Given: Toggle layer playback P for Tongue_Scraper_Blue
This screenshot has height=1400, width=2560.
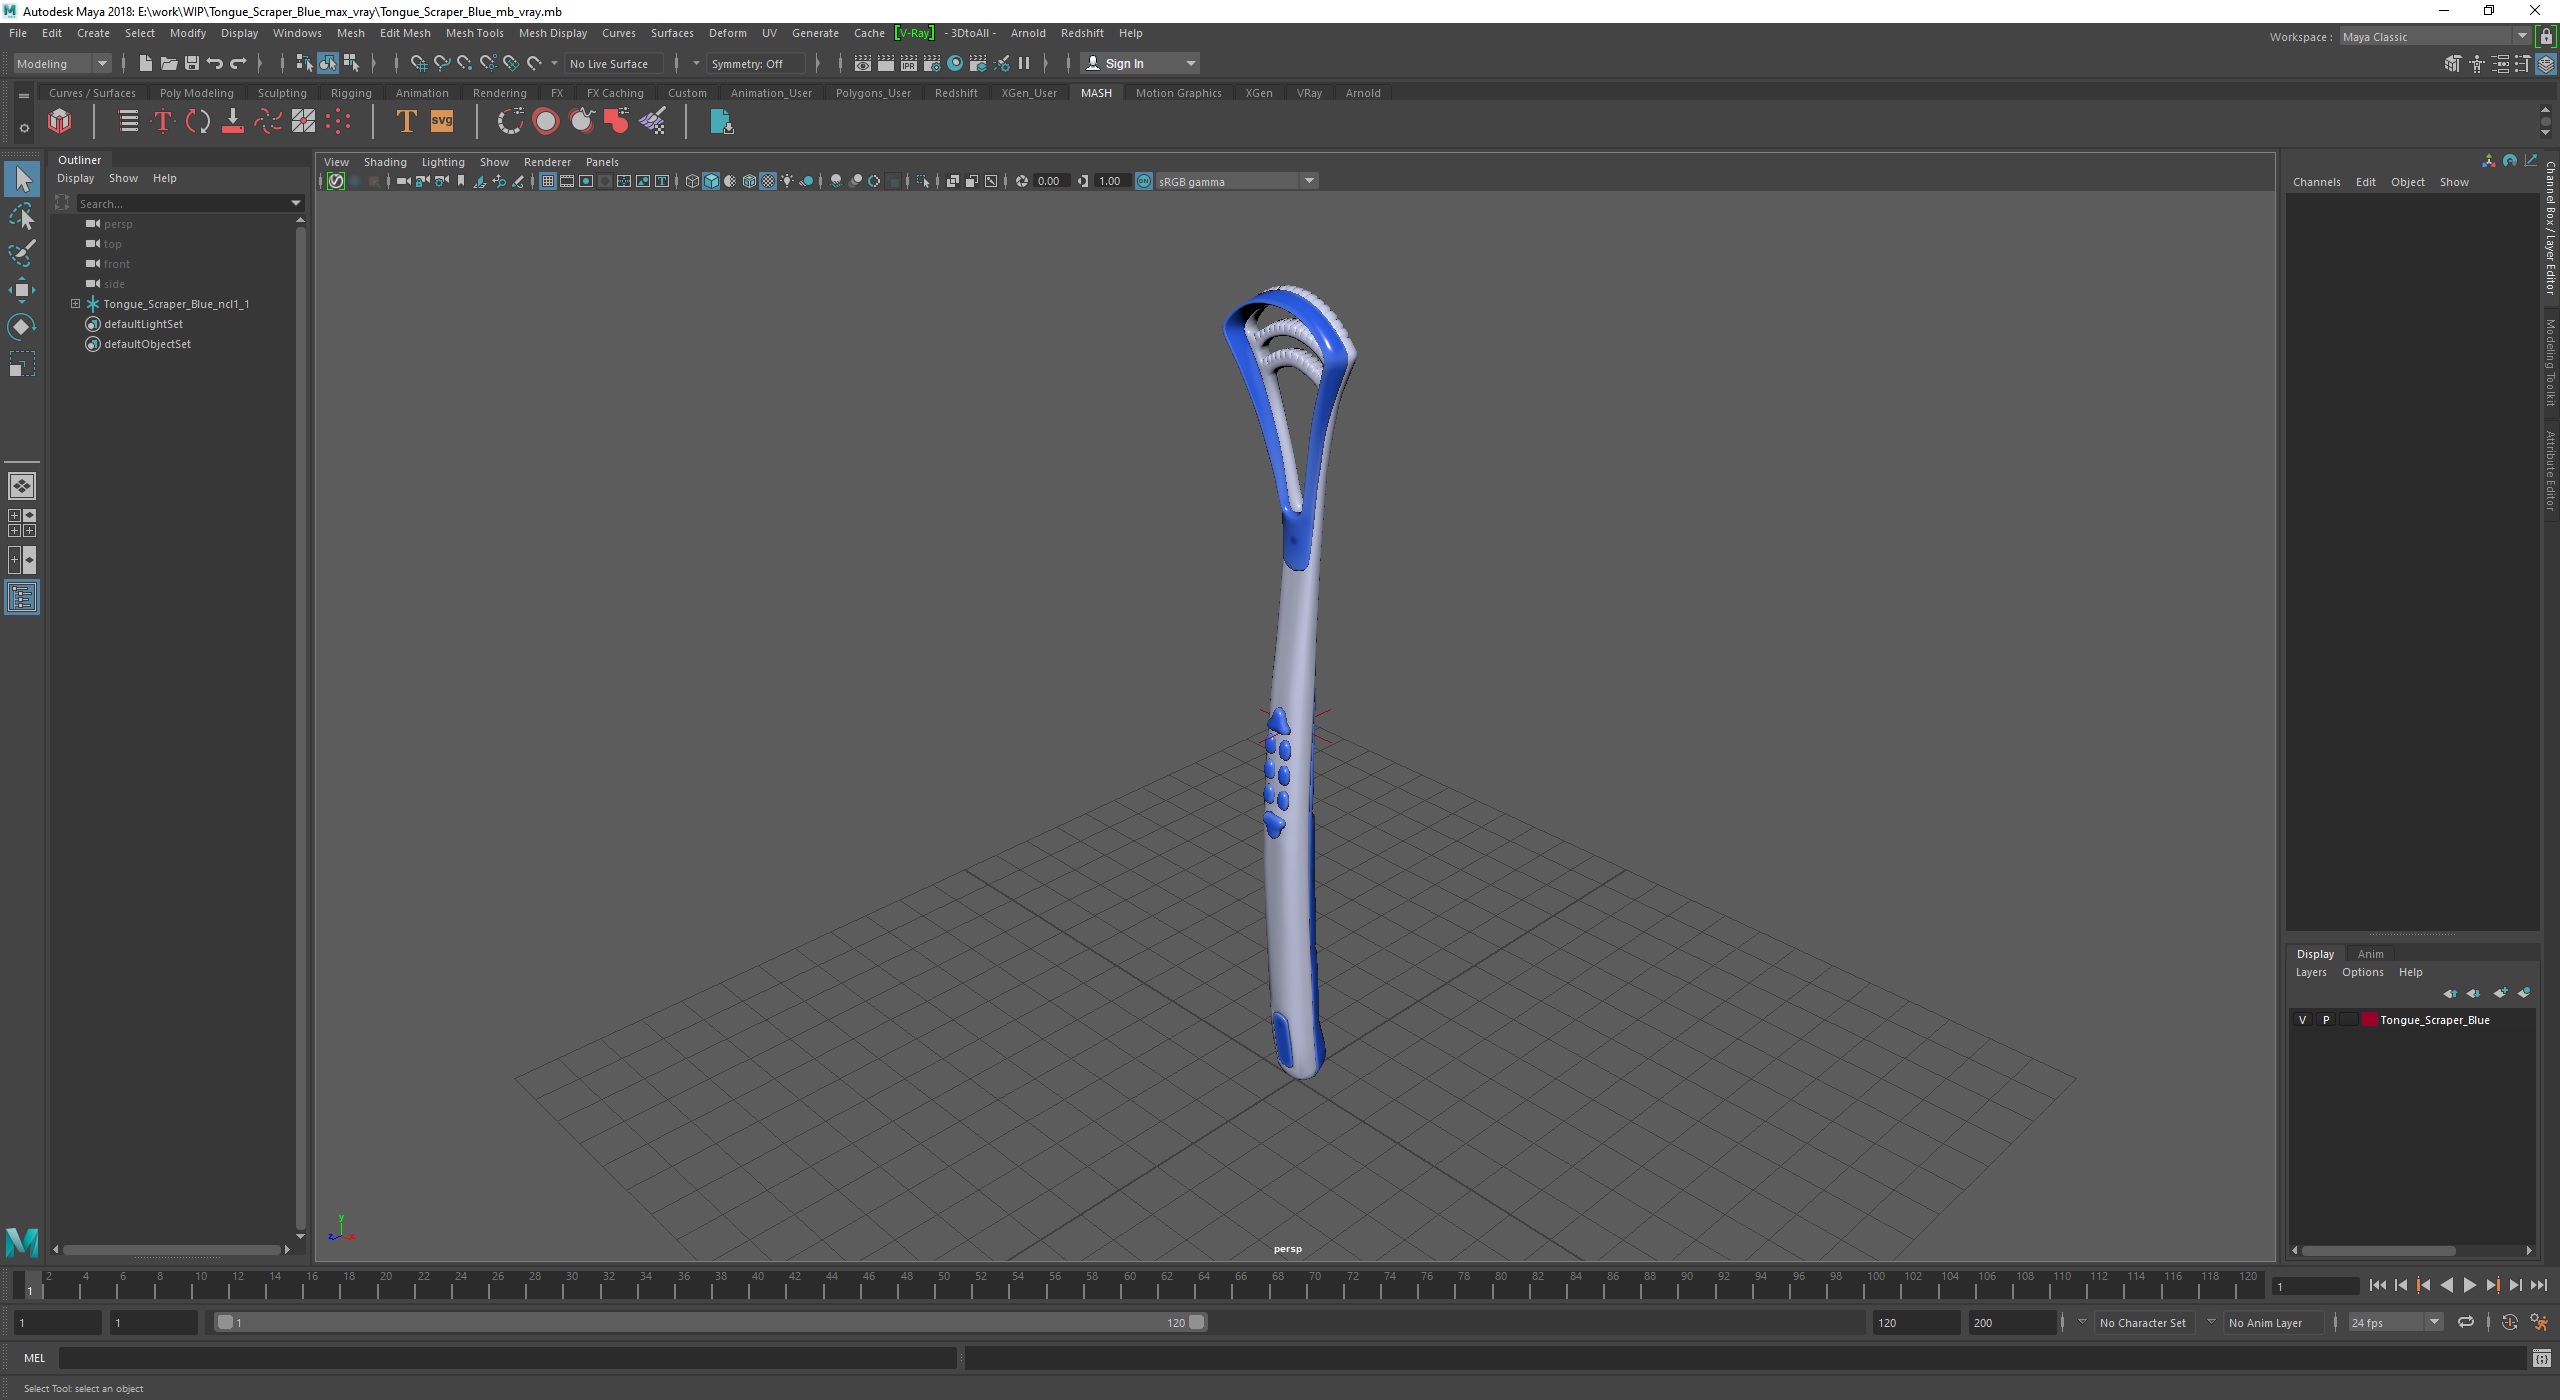Looking at the screenshot, I should 2326,1020.
